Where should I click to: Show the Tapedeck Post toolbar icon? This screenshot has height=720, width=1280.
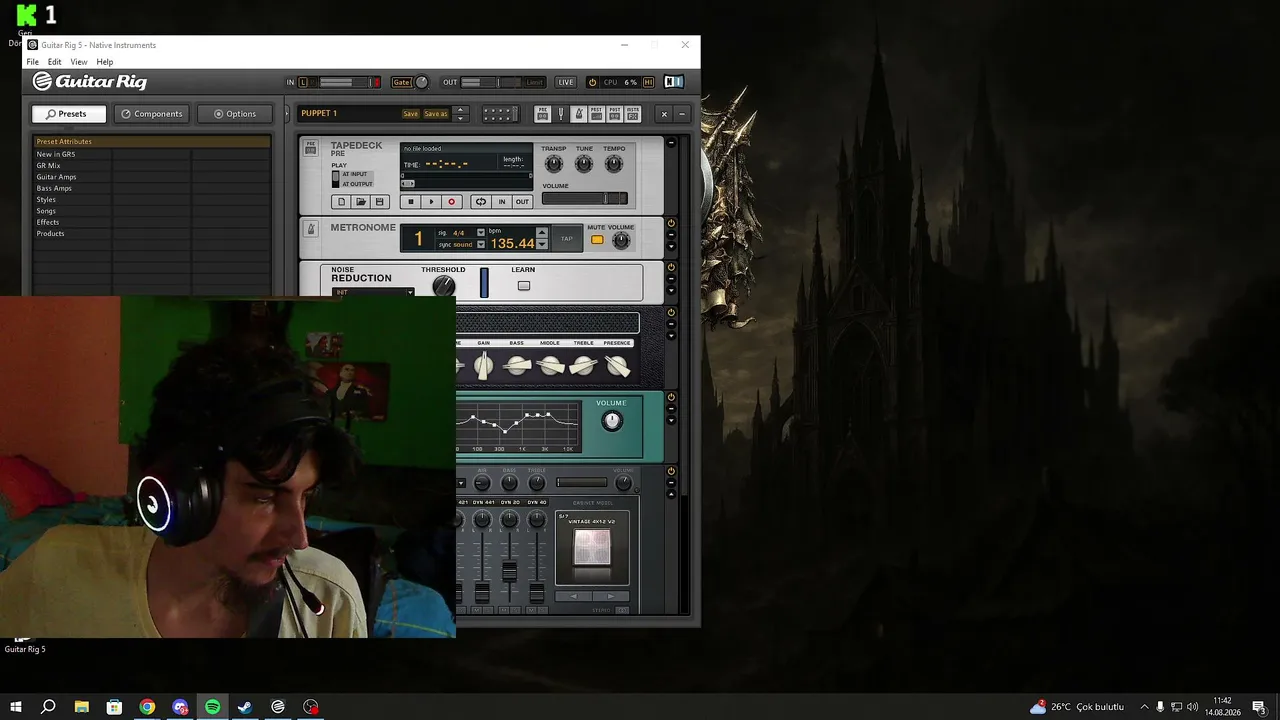[x=614, y=114]
